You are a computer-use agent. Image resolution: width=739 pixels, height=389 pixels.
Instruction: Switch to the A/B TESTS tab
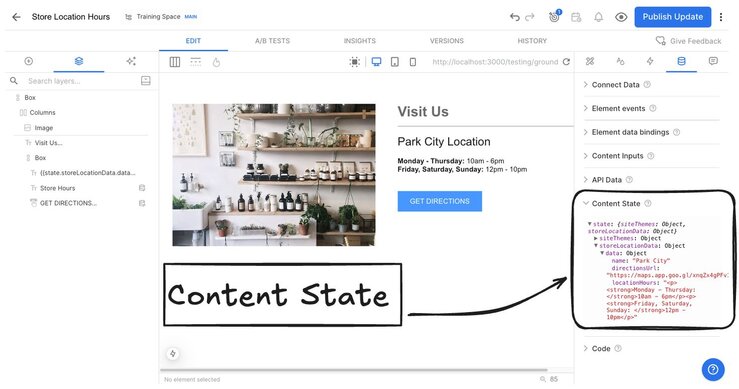272,41
